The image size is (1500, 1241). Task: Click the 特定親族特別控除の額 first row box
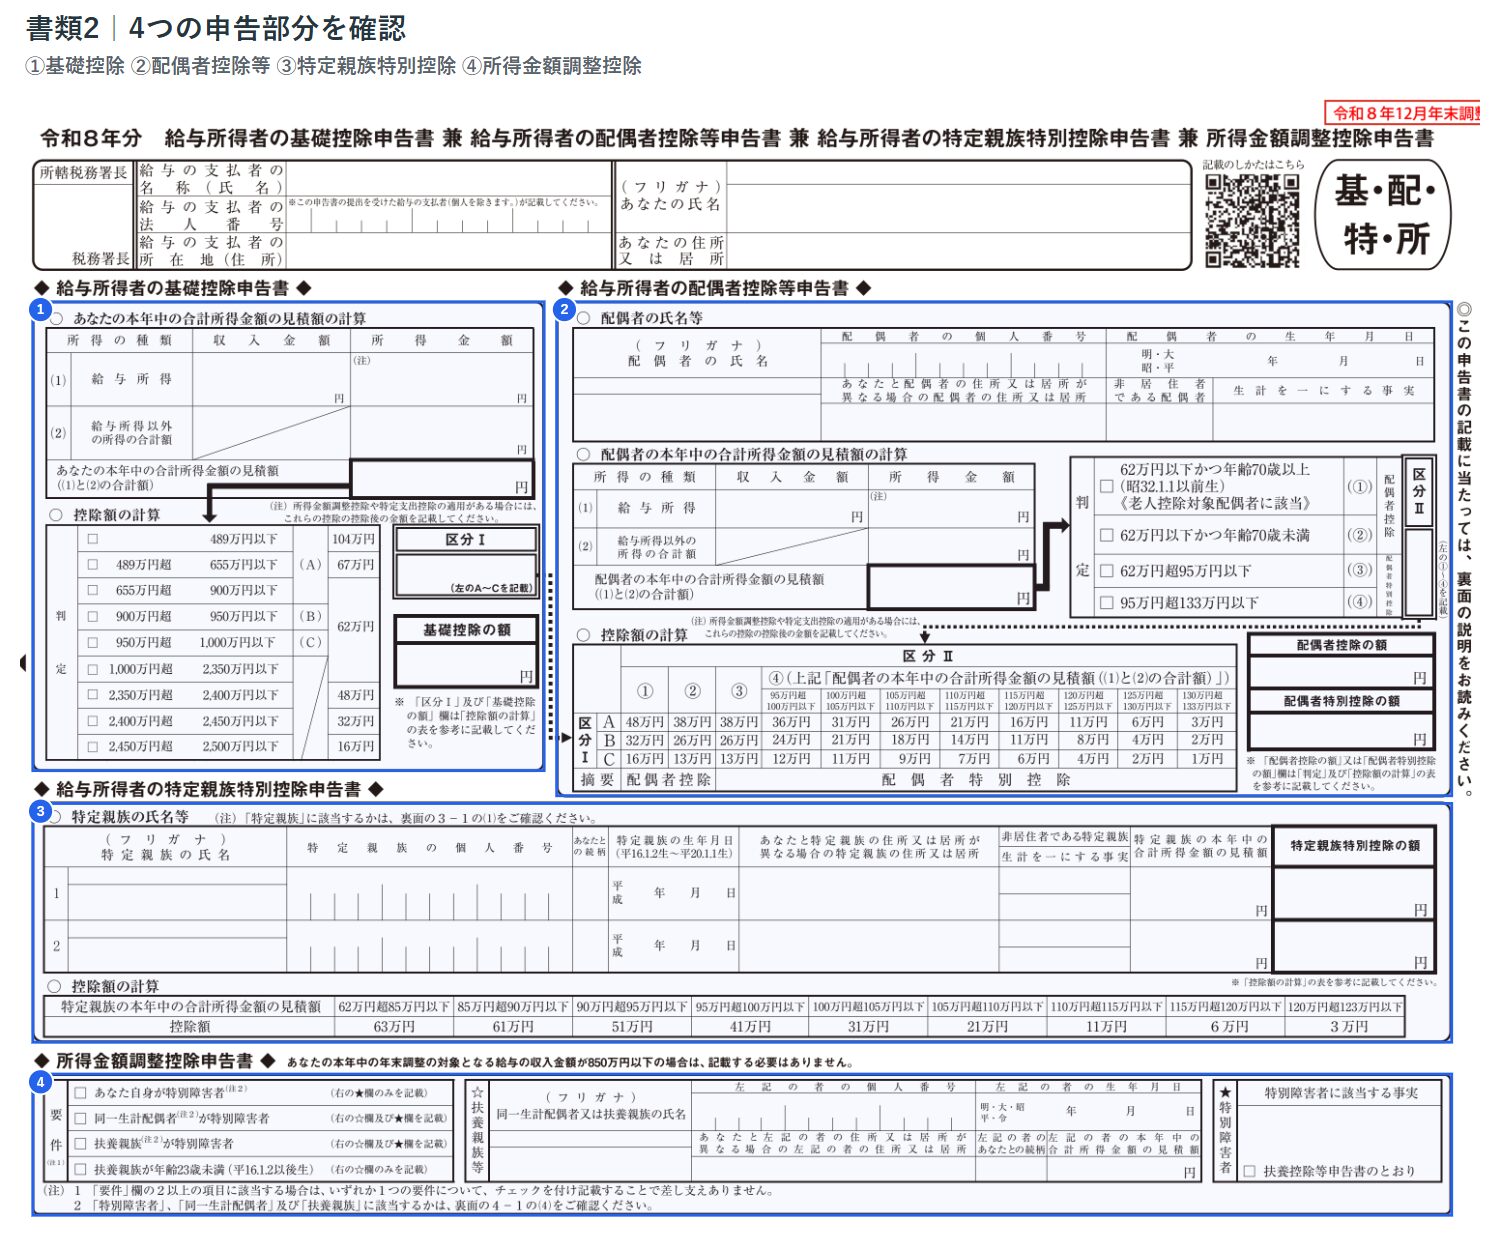coord(1354,893)
